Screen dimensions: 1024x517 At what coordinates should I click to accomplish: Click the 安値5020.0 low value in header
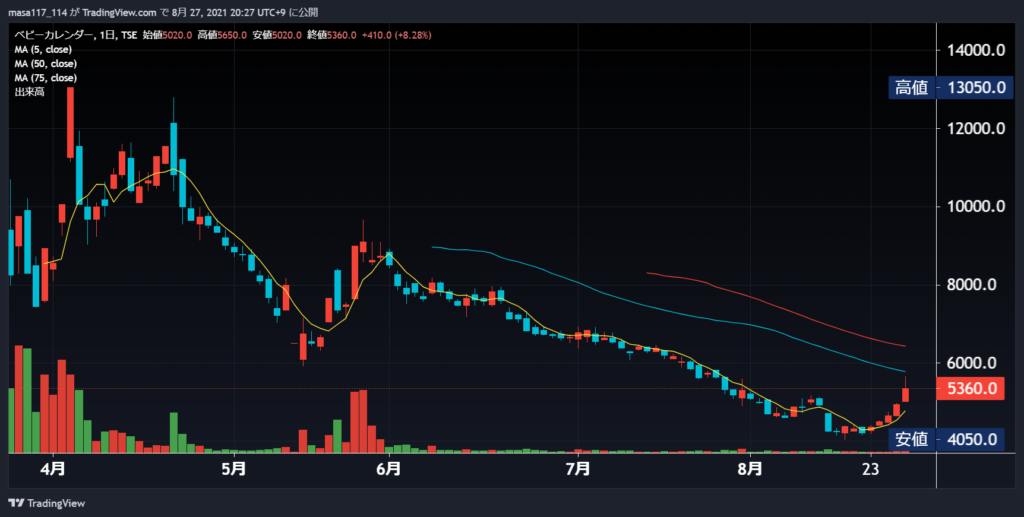click(278, 35)
